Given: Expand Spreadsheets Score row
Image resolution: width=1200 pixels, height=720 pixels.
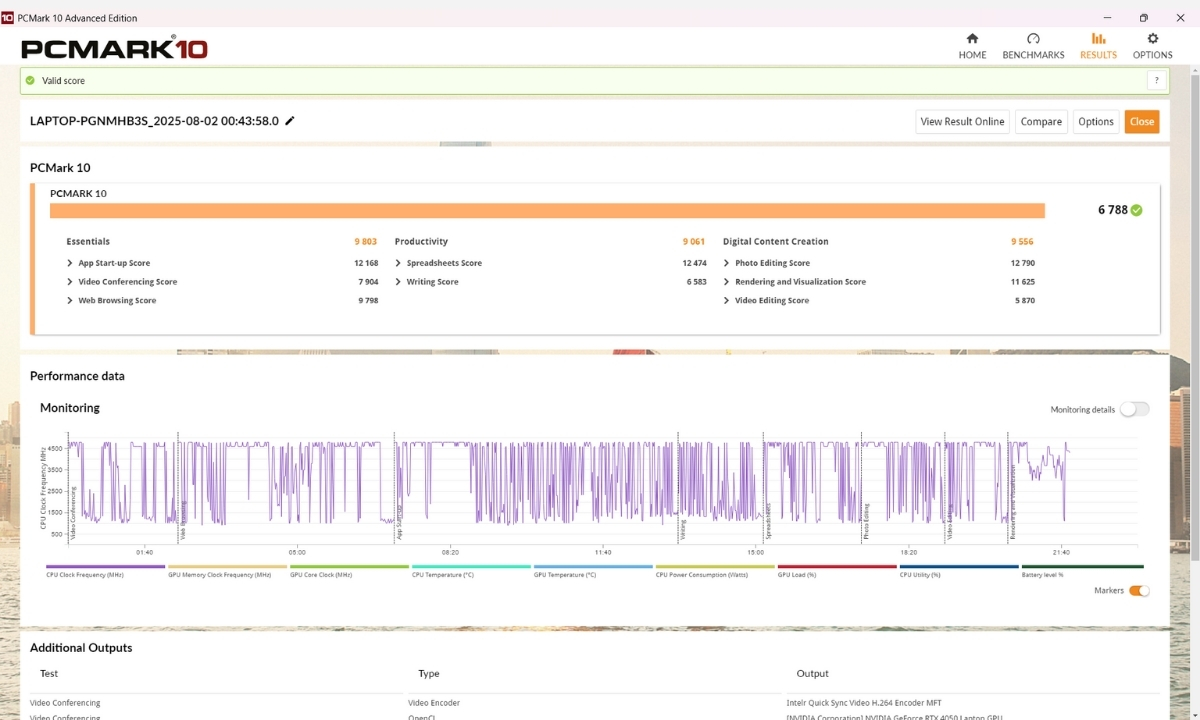Looking at the screenshot, I should pyautogui.click(x=438, y=263).
